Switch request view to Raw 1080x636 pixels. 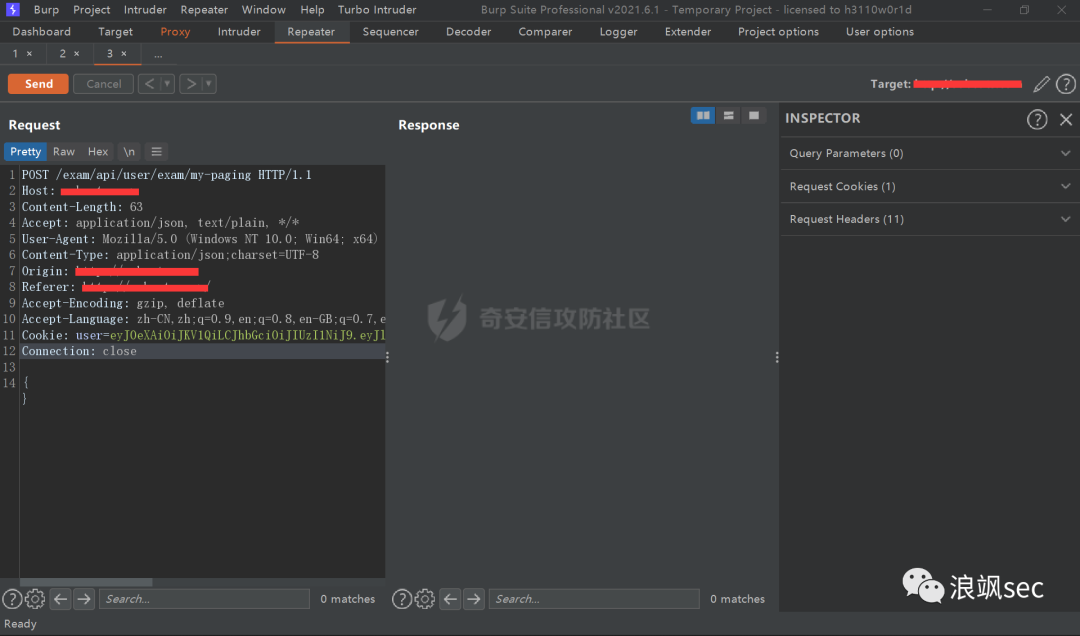[x=64, y=152]
